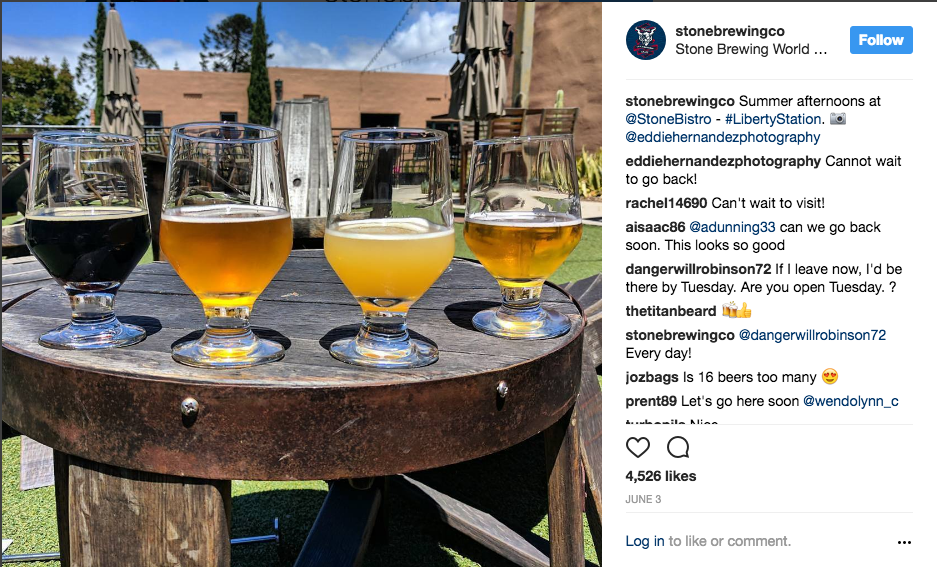View dangerwillrobinson72's profile
The width and height of the screenshot is (937, 567).
(x=698, y=269)
